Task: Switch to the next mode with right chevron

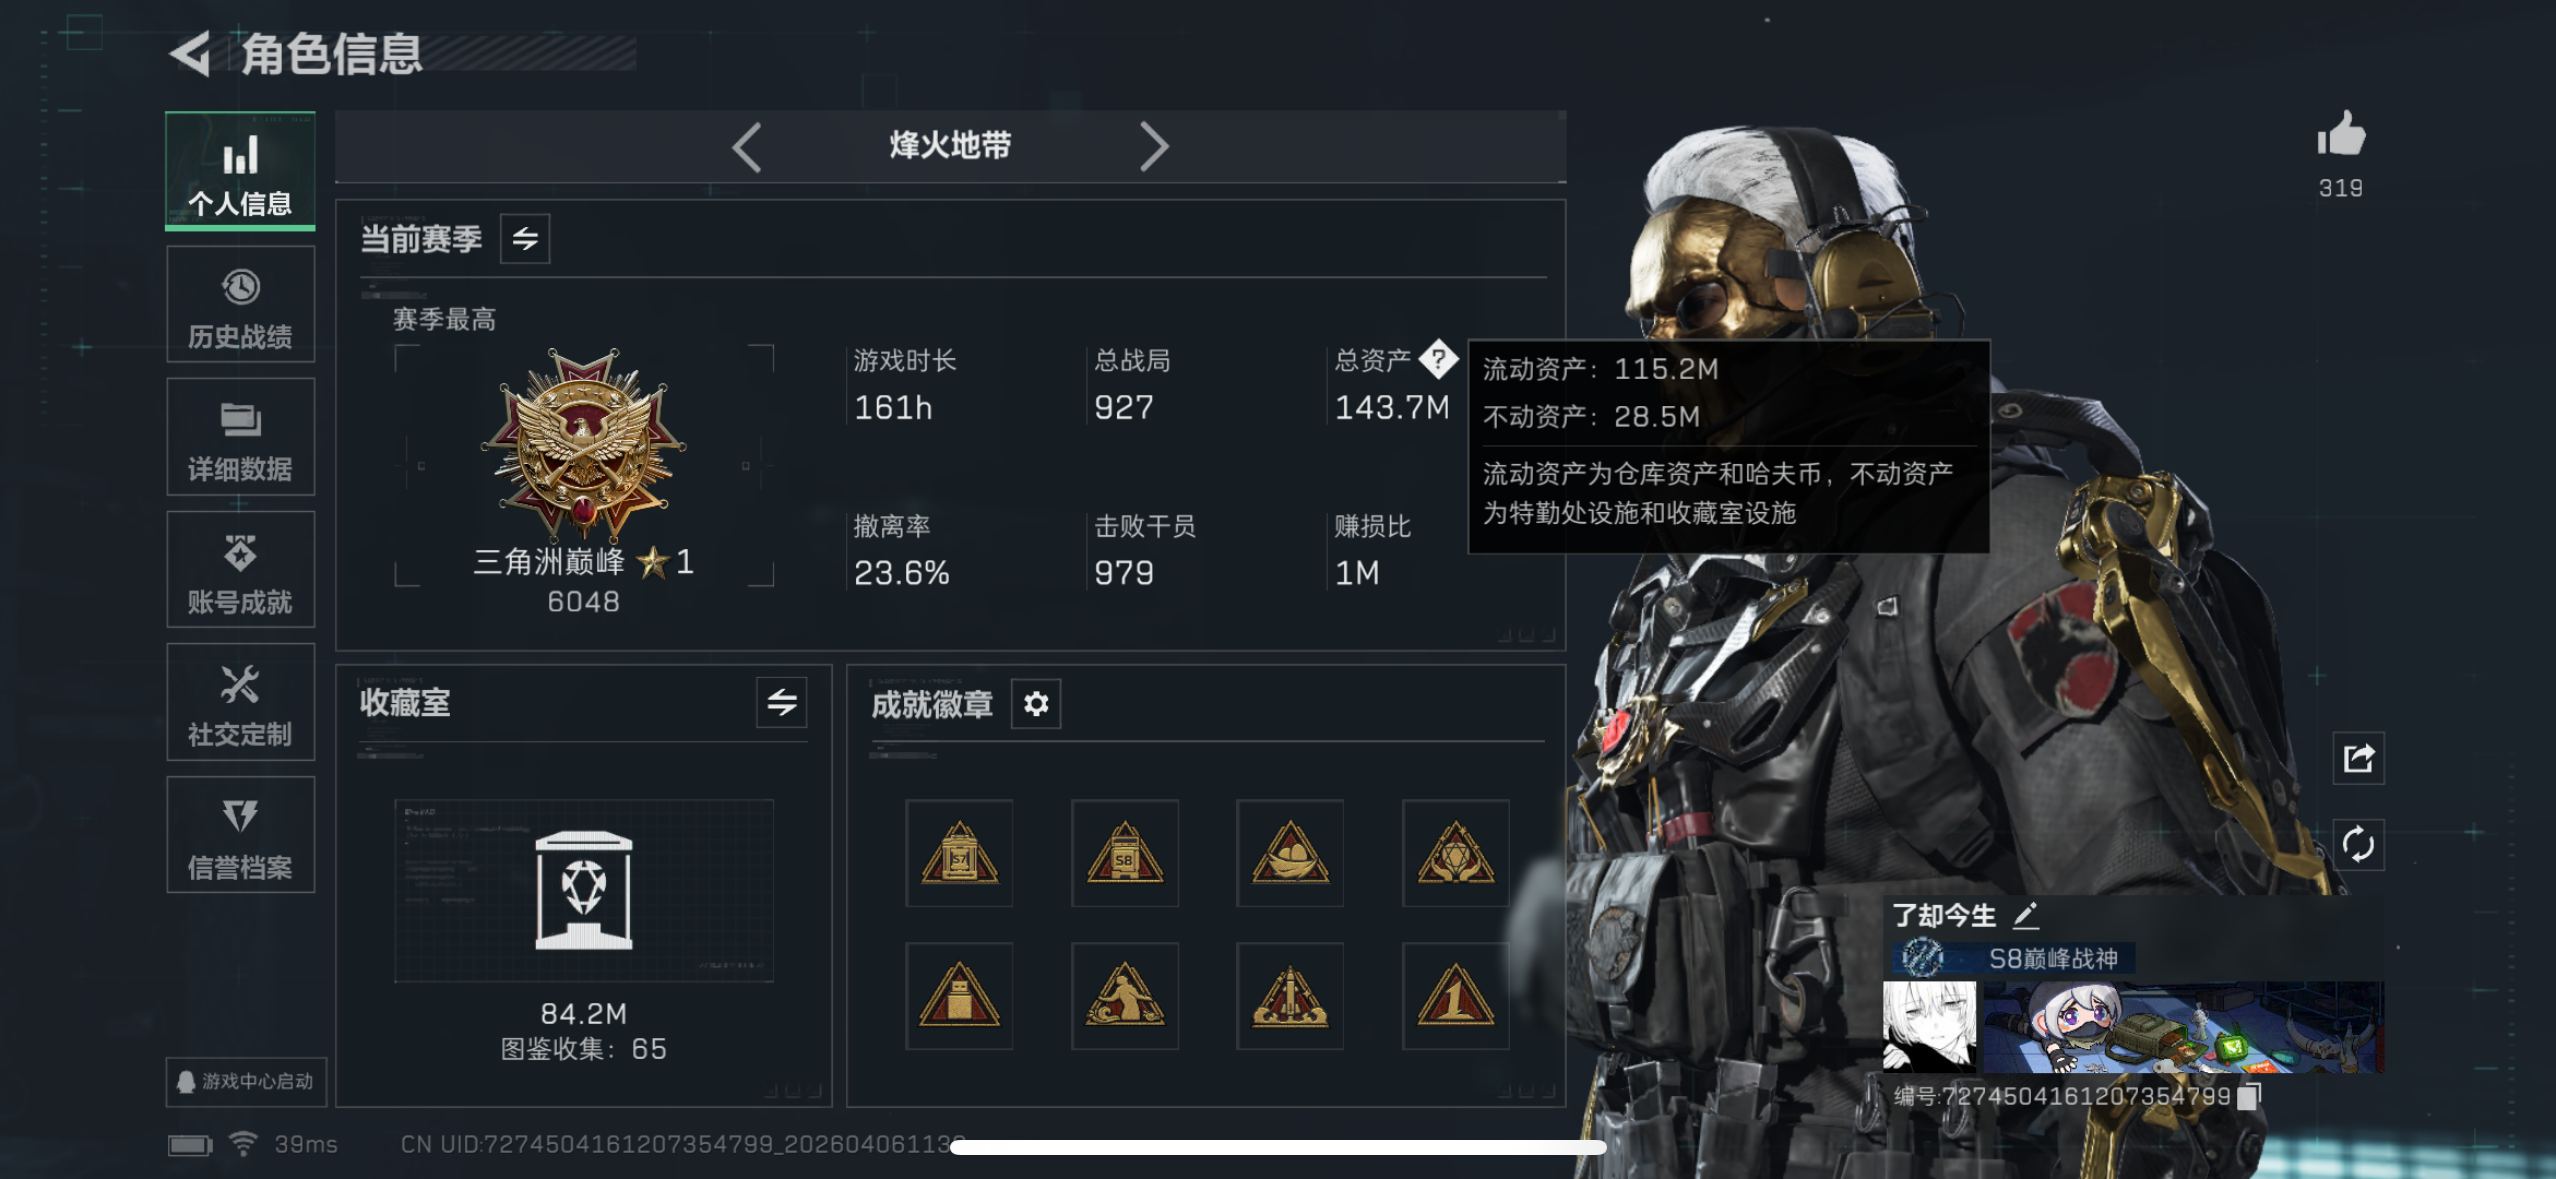Action: click(x=1153, y=148)
